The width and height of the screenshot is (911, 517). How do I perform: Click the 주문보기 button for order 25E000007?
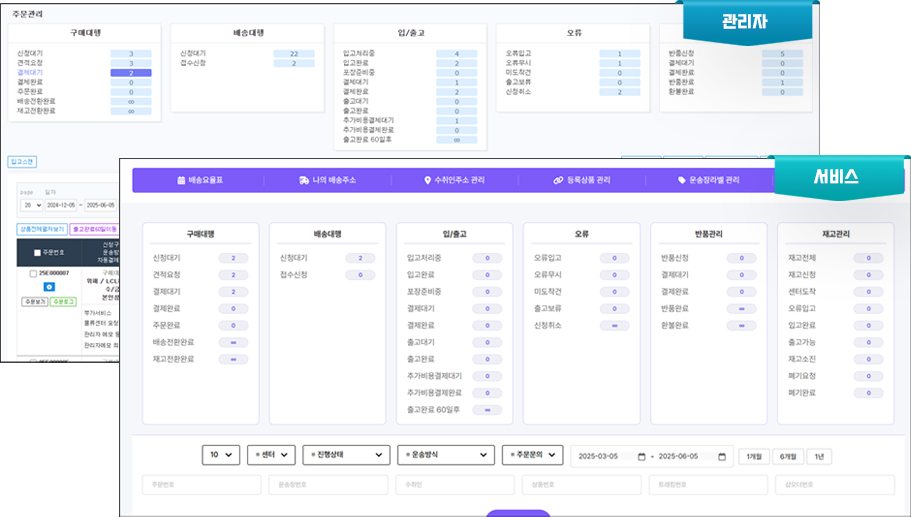click(34, 302)
